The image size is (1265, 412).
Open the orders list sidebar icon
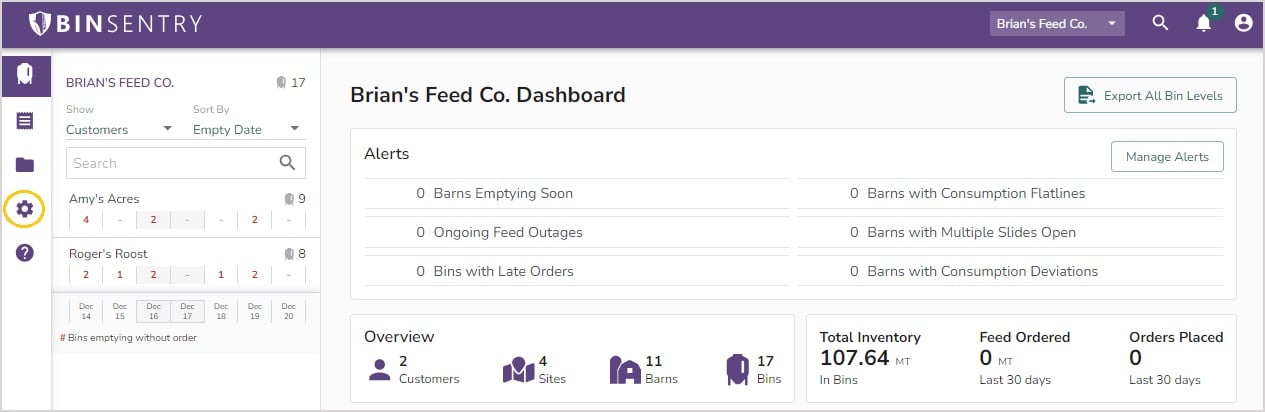coord(25,121)
